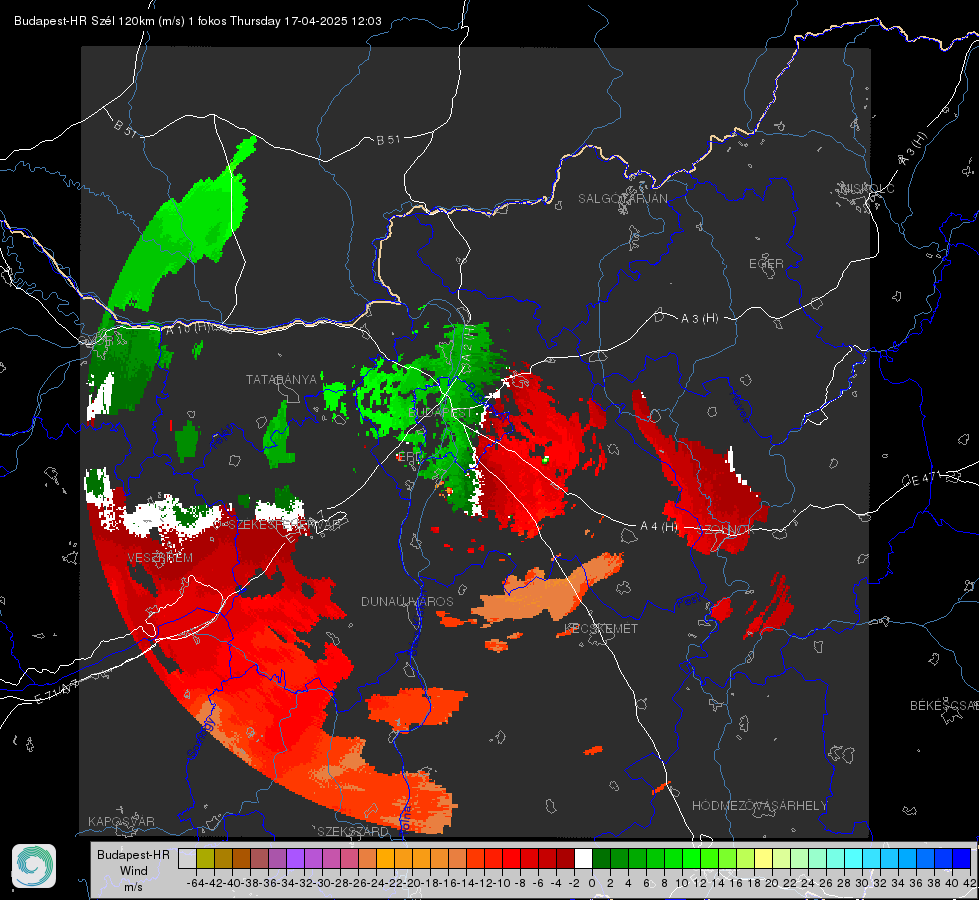979x900 pixels.
Task: Click the BUDAPEST city label
Action: click(440, 413)
